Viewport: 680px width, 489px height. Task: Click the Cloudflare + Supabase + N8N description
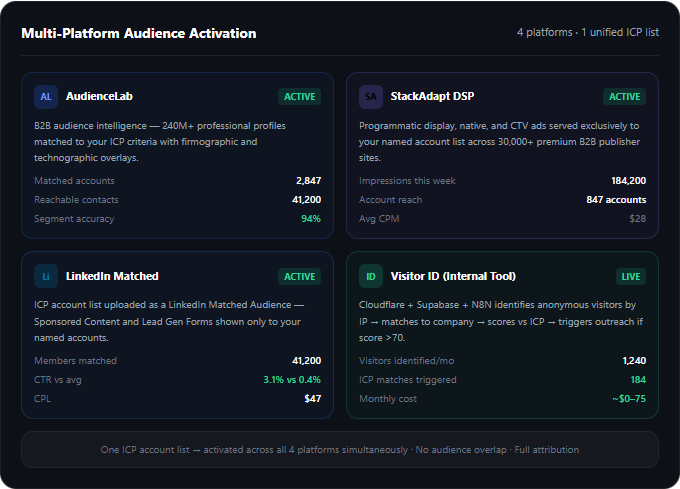(x=501, y=321)
